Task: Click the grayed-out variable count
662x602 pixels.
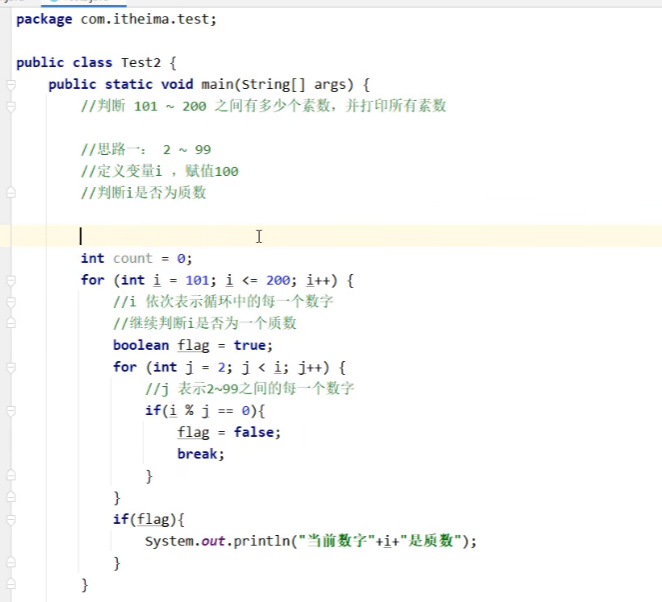Action: [x=133, y=258]
